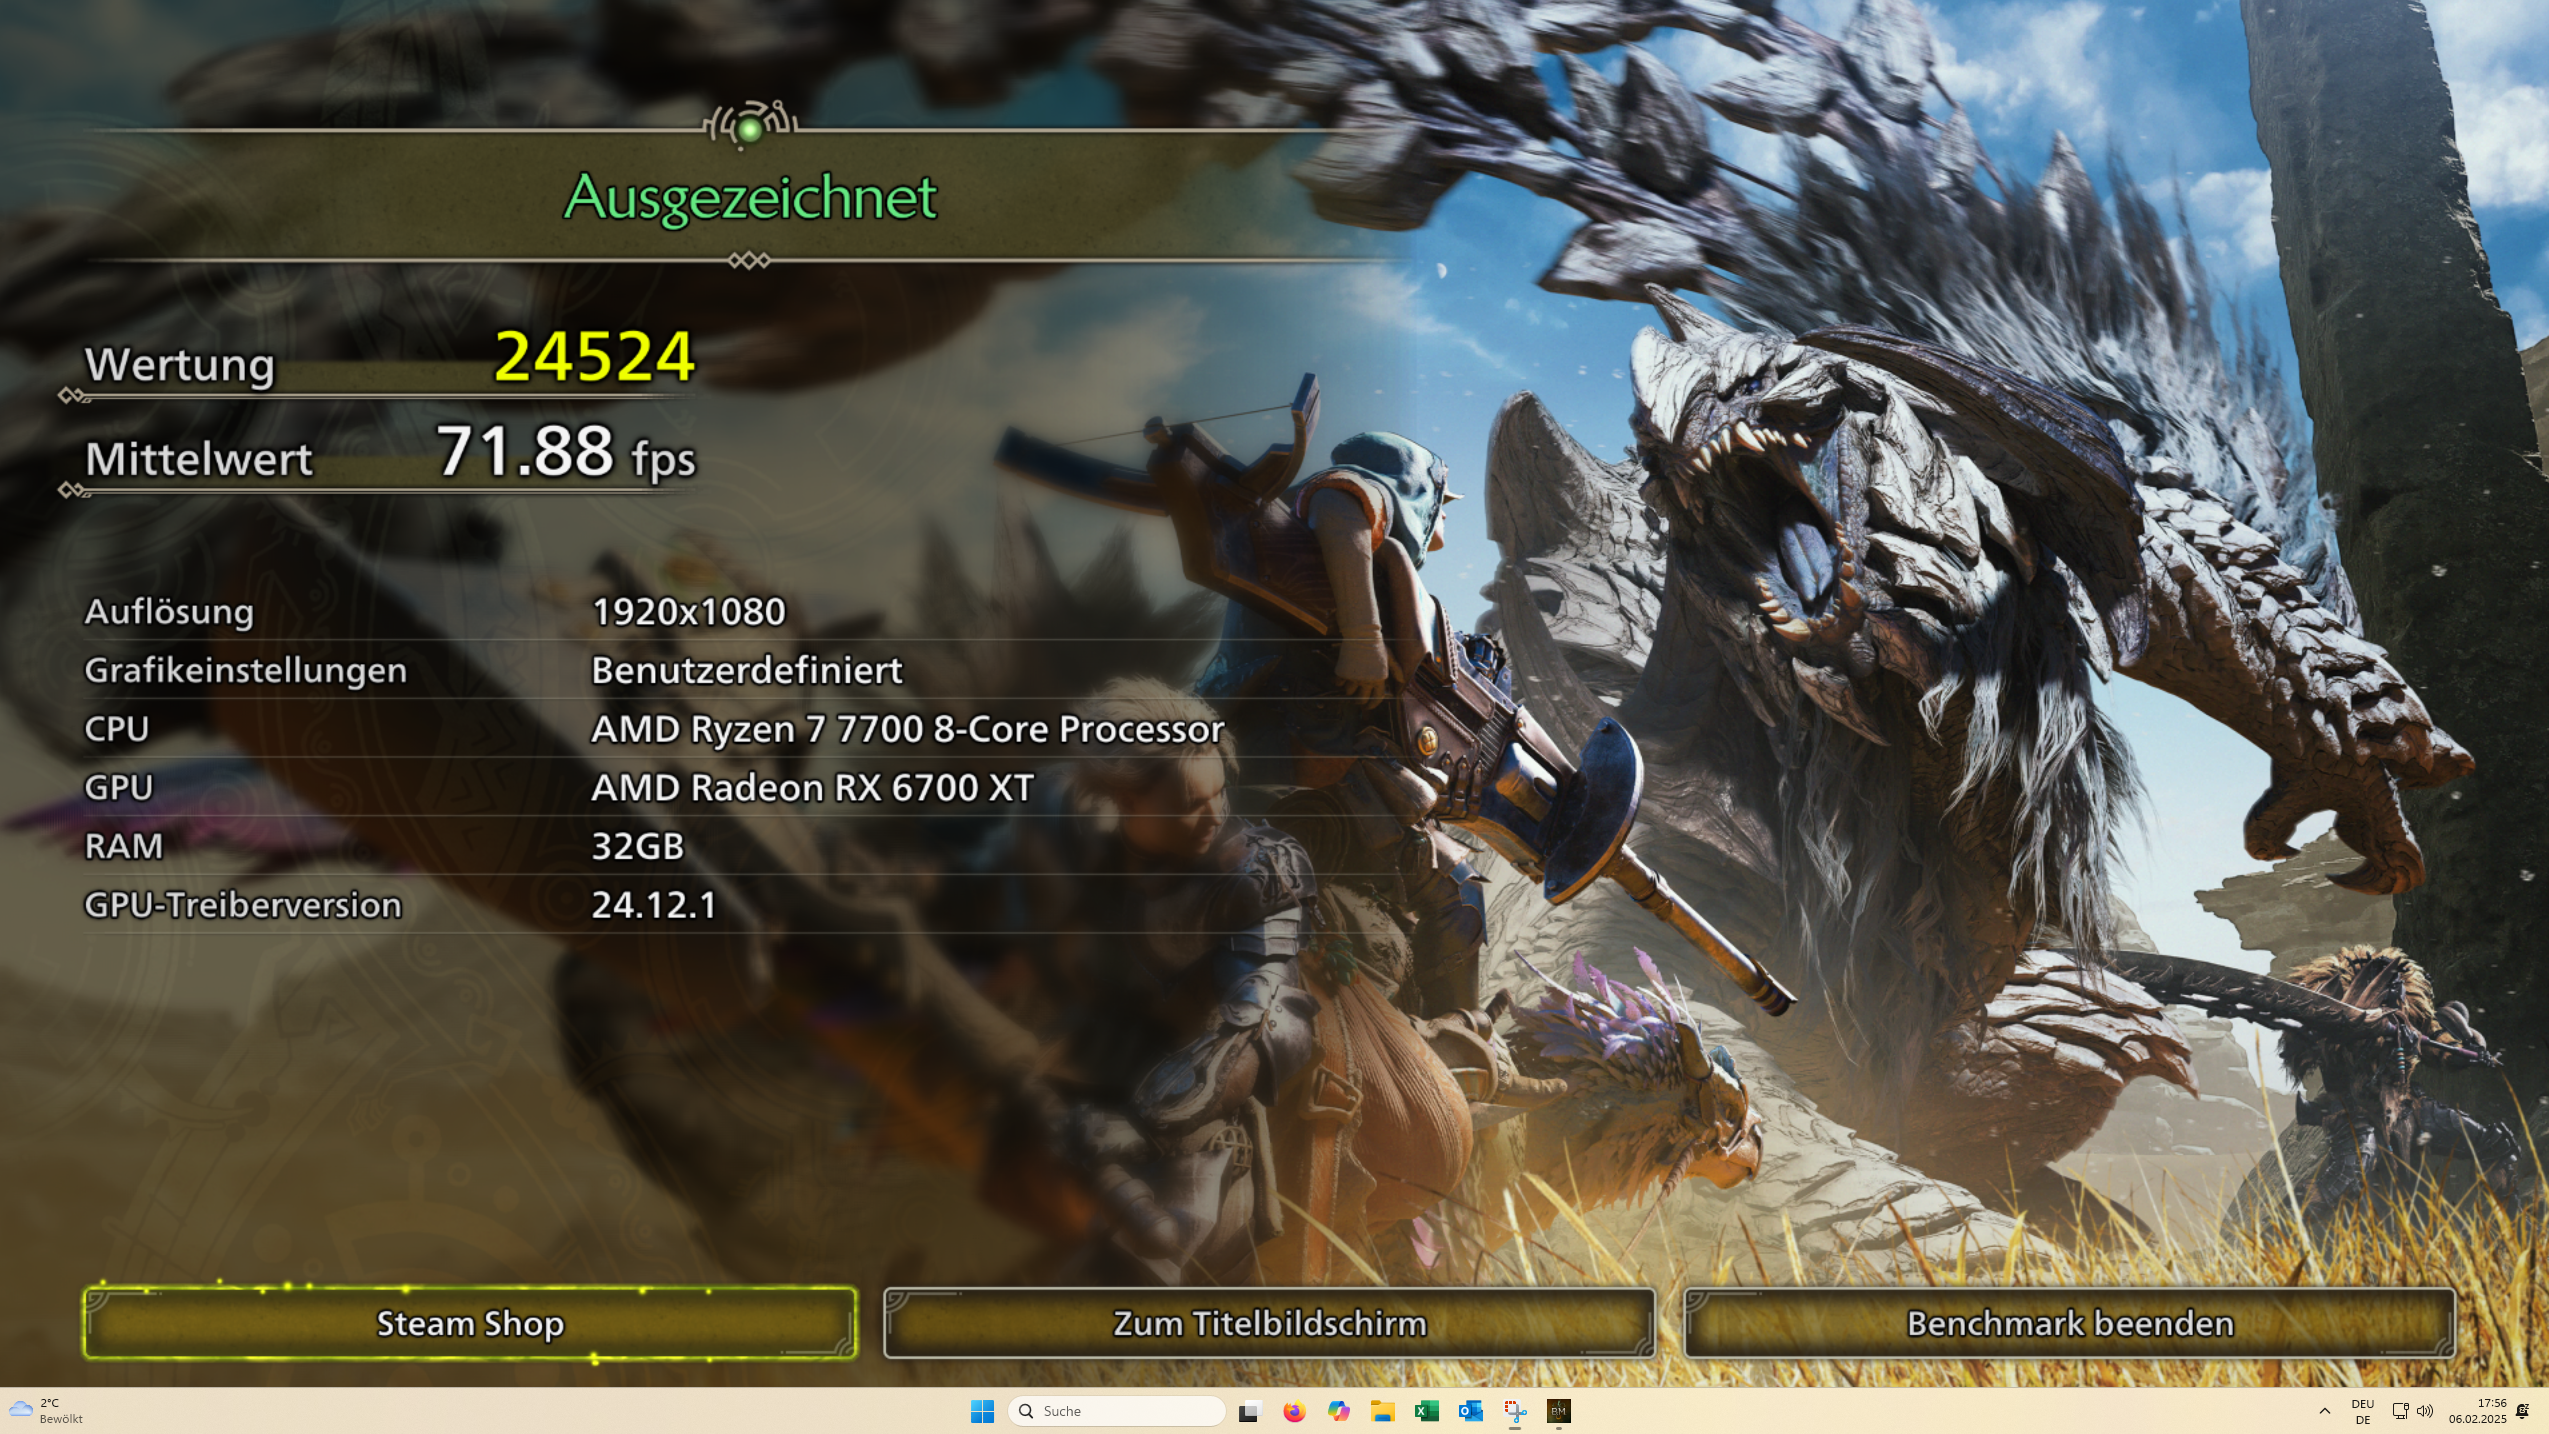
Task: Select the running benchmark app icon in taskbar
Action: (1557, 1410)
